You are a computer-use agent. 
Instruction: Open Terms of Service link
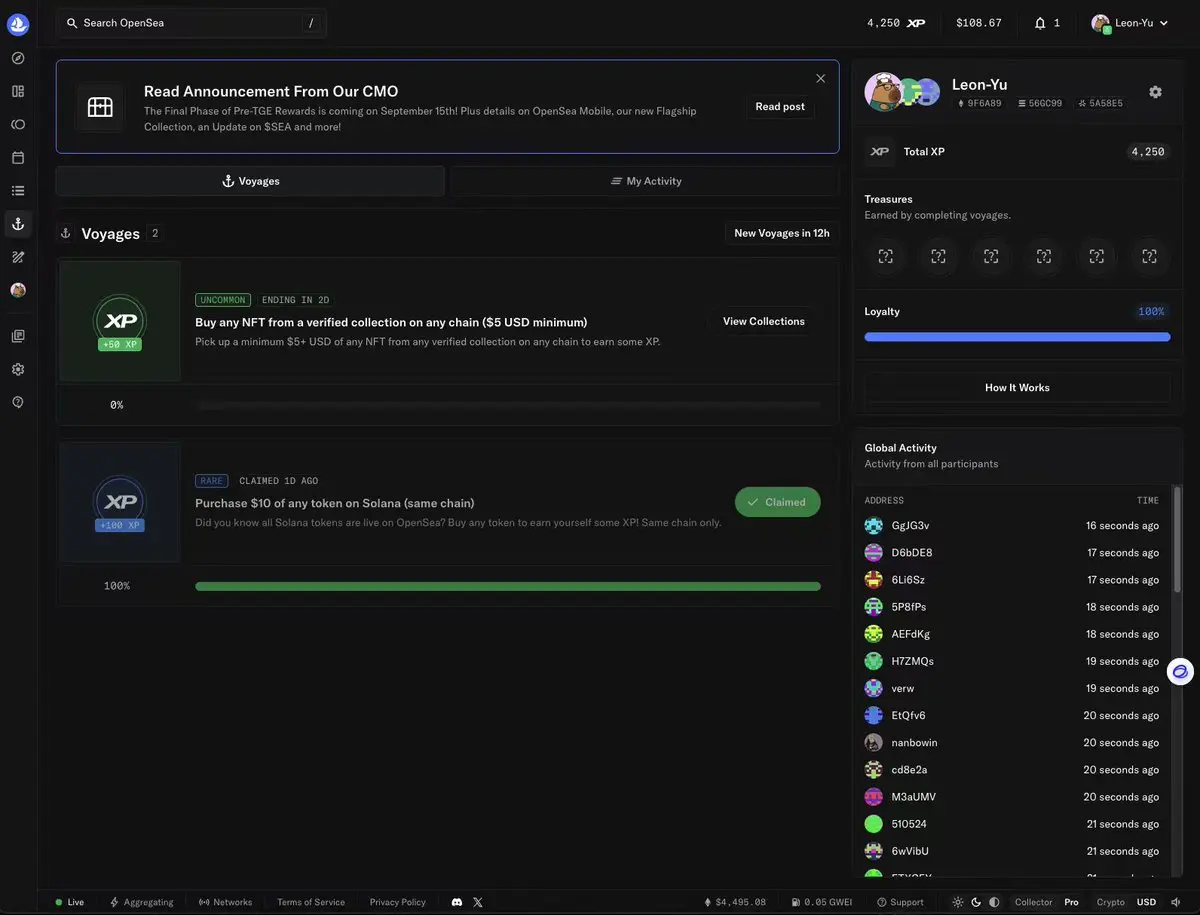coord(311,902)
